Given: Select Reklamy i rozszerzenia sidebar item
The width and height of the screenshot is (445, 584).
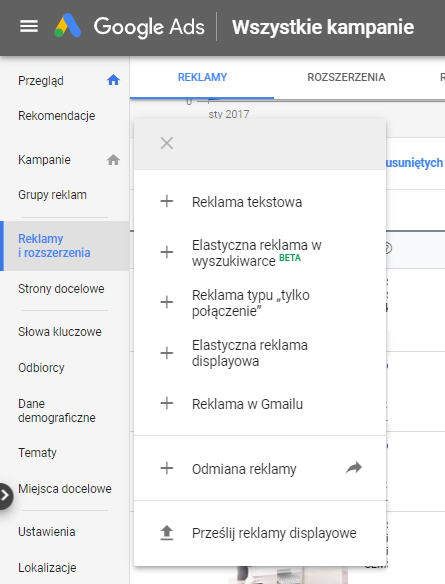Looking at the screenshot, I should pyautogui.click(x=64, y=246).
